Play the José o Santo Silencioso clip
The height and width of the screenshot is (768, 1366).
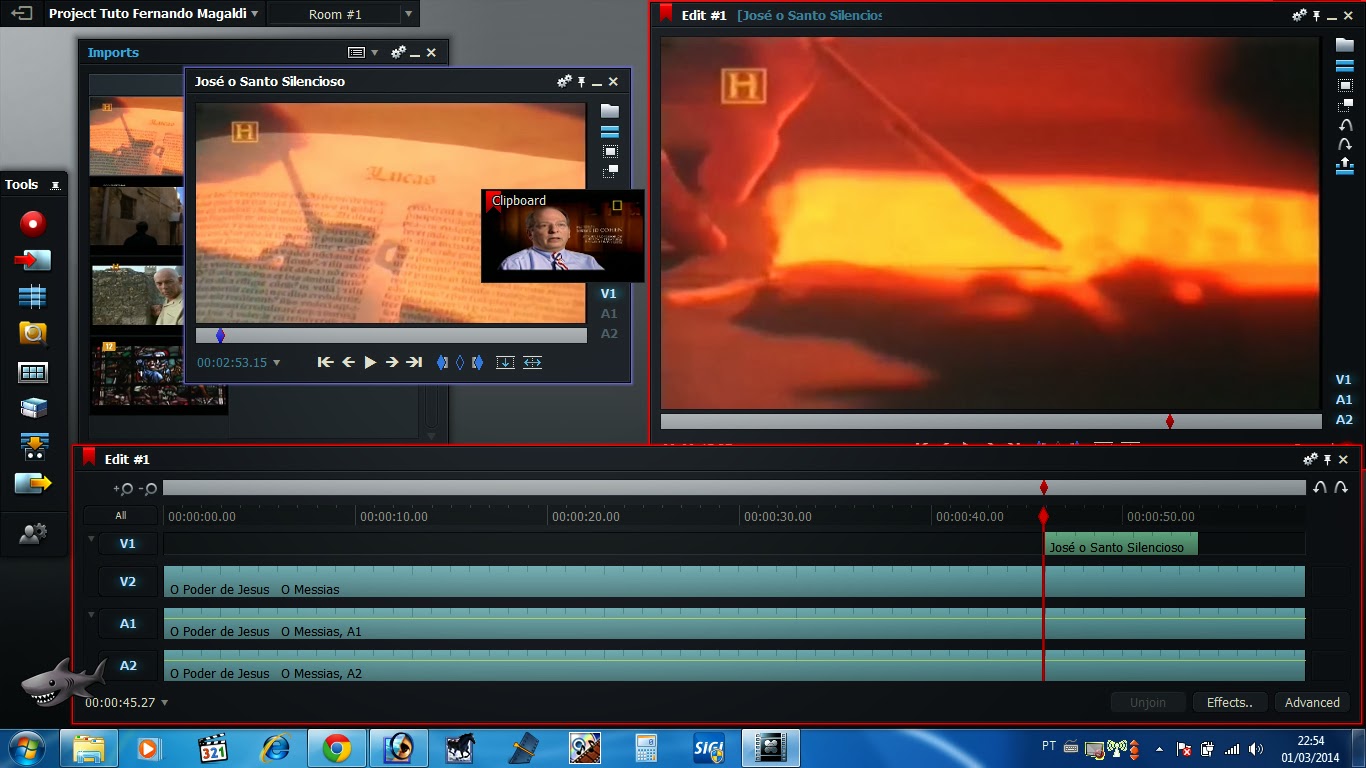(x=370, y=362)
